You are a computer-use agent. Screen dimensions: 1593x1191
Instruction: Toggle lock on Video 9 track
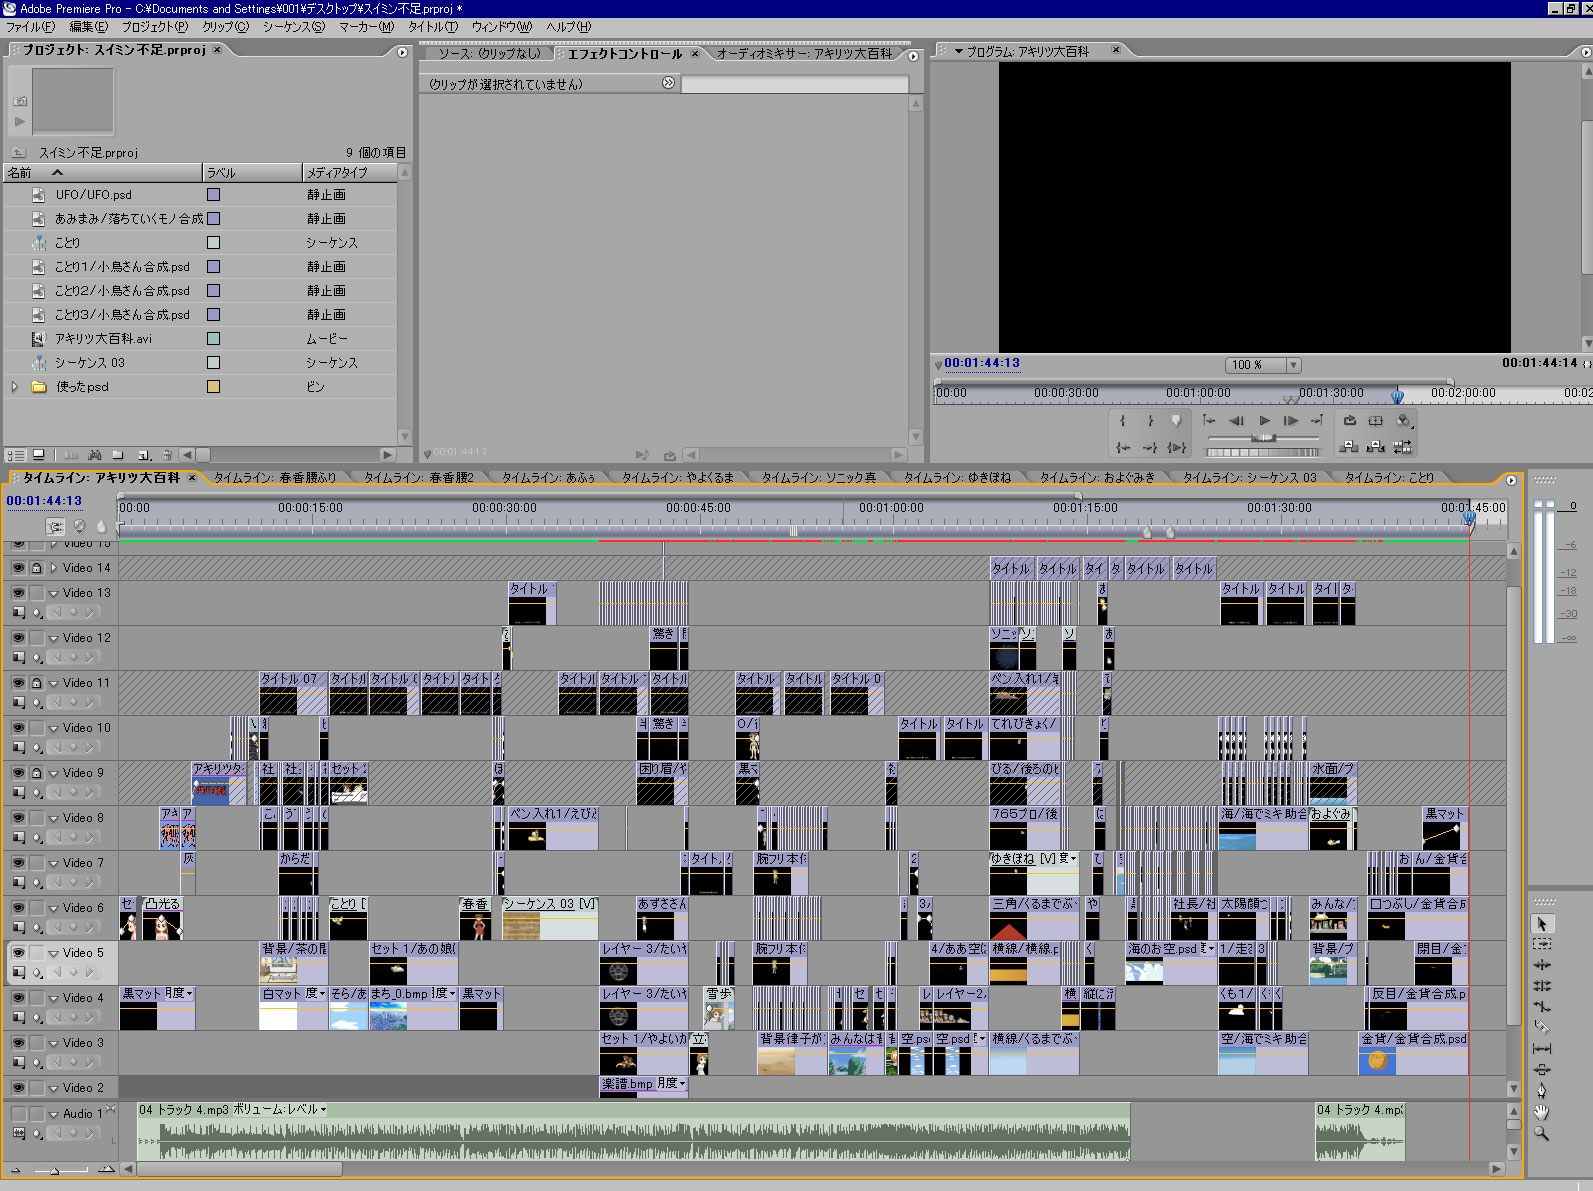pyautogui.click(x=37, y=772)
